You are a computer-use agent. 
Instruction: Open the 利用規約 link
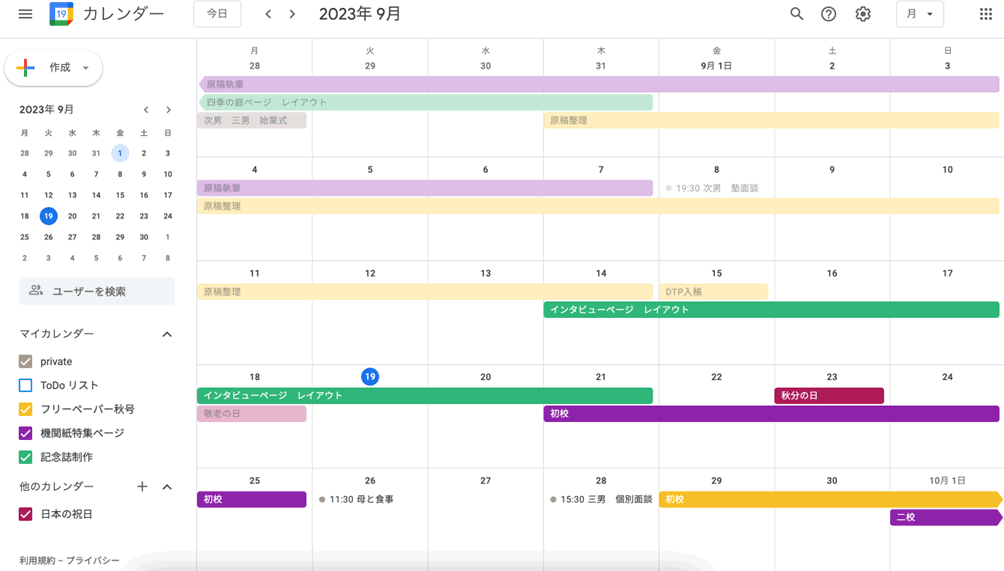click(x=39, y=560)
